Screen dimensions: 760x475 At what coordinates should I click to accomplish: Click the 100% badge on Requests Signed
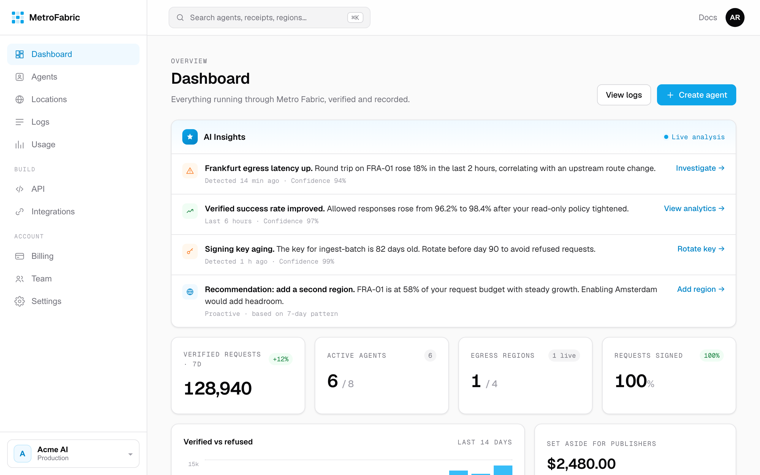coord(712,355)
